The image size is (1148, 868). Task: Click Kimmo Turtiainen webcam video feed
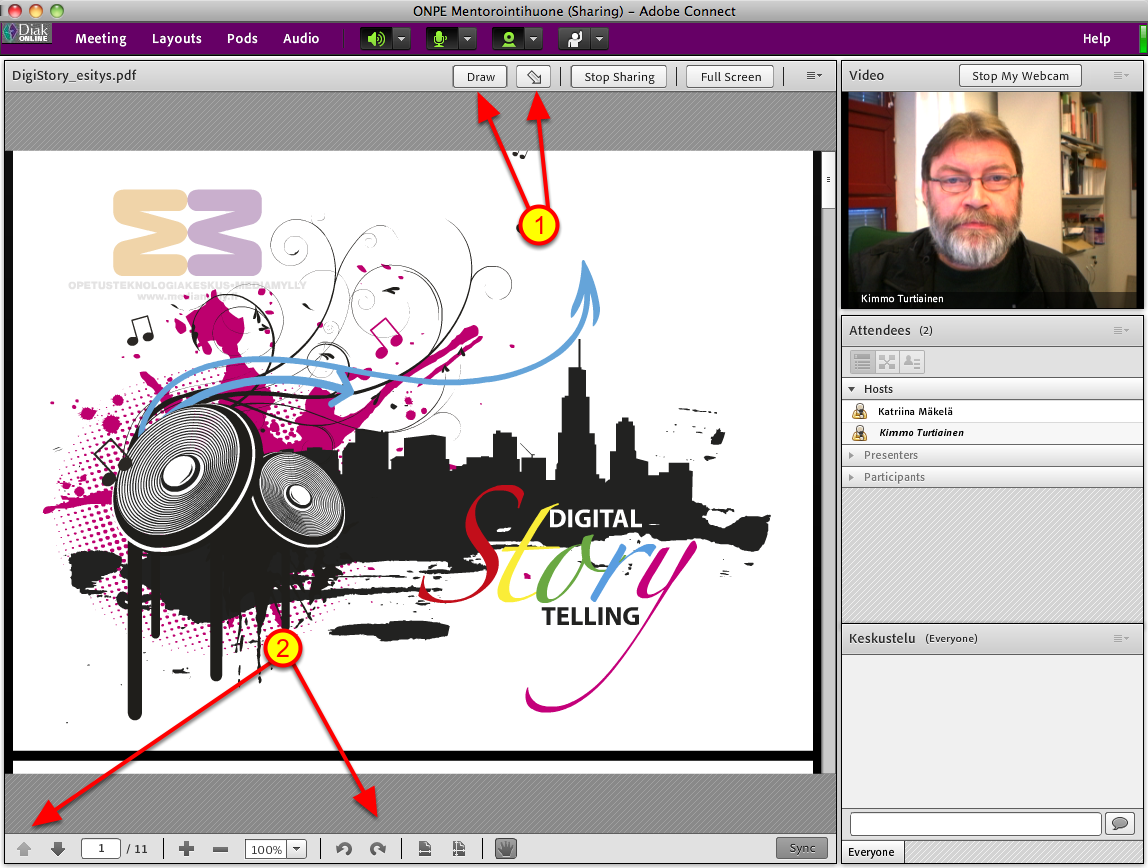coord(992,199)
